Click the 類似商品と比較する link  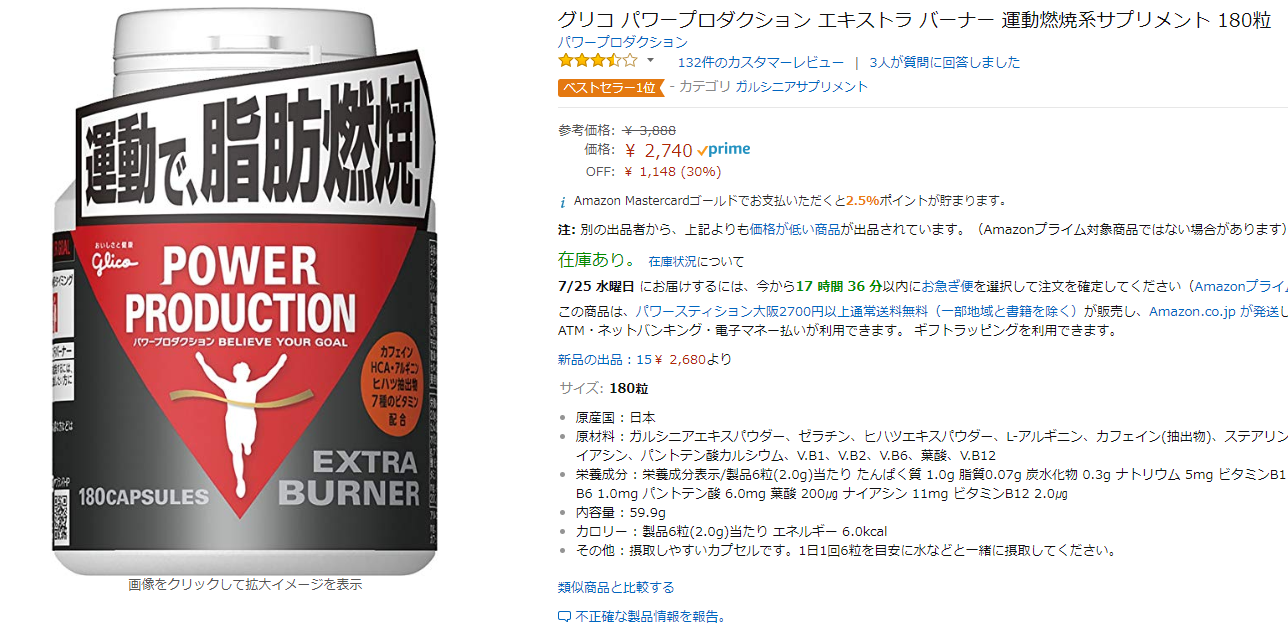point(616,587)
